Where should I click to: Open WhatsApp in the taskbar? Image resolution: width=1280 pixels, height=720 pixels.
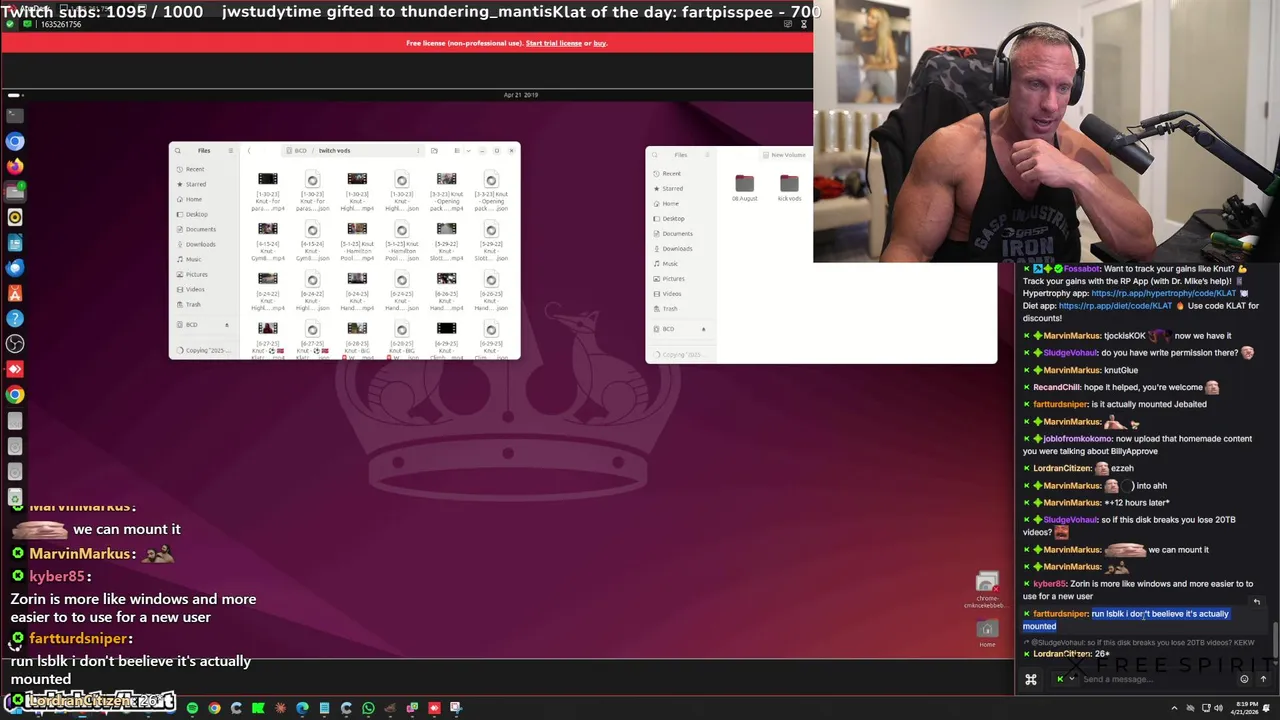click(368, 708)
